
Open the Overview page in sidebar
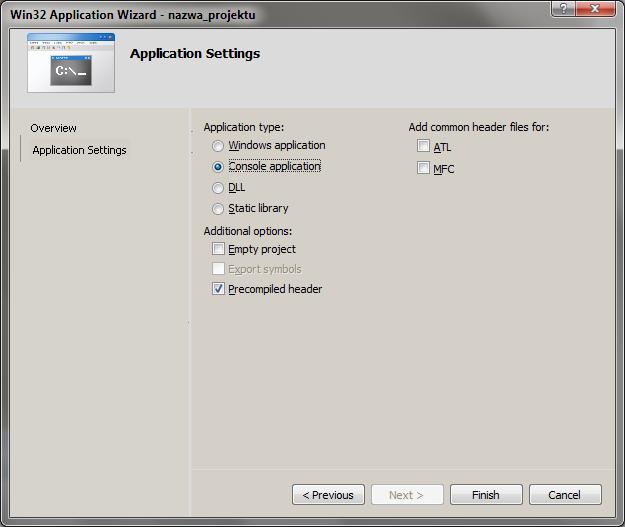[53, 128]
